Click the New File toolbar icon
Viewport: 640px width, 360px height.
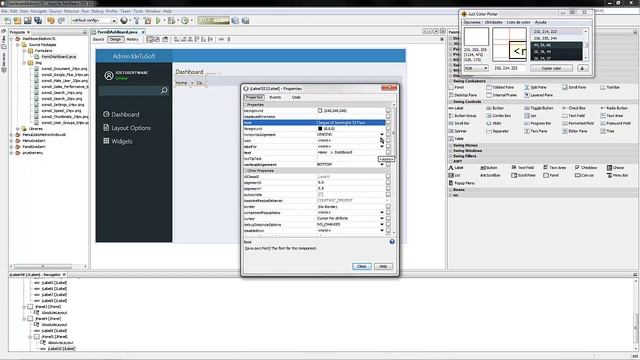pos(7,20)
